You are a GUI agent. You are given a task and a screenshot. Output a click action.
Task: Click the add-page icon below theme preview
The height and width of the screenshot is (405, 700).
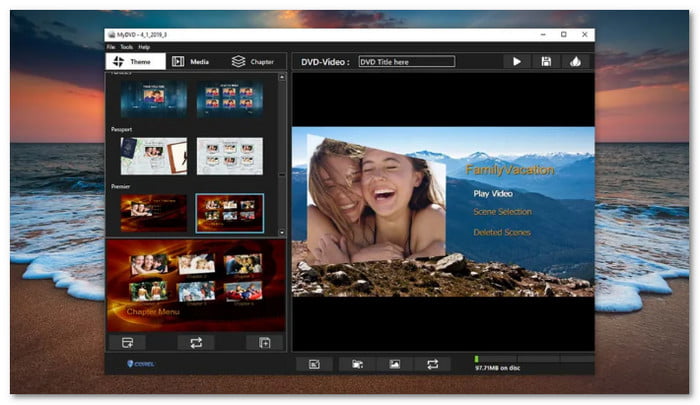pos(264,342)
